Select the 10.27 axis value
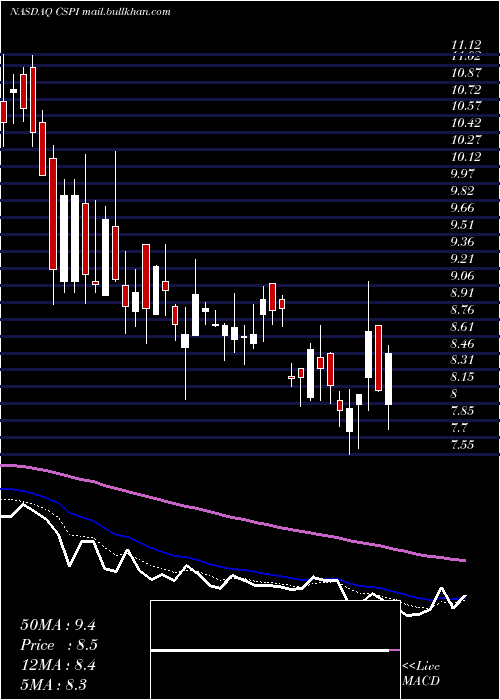The image size is (500, 700). tap(466, 141)
